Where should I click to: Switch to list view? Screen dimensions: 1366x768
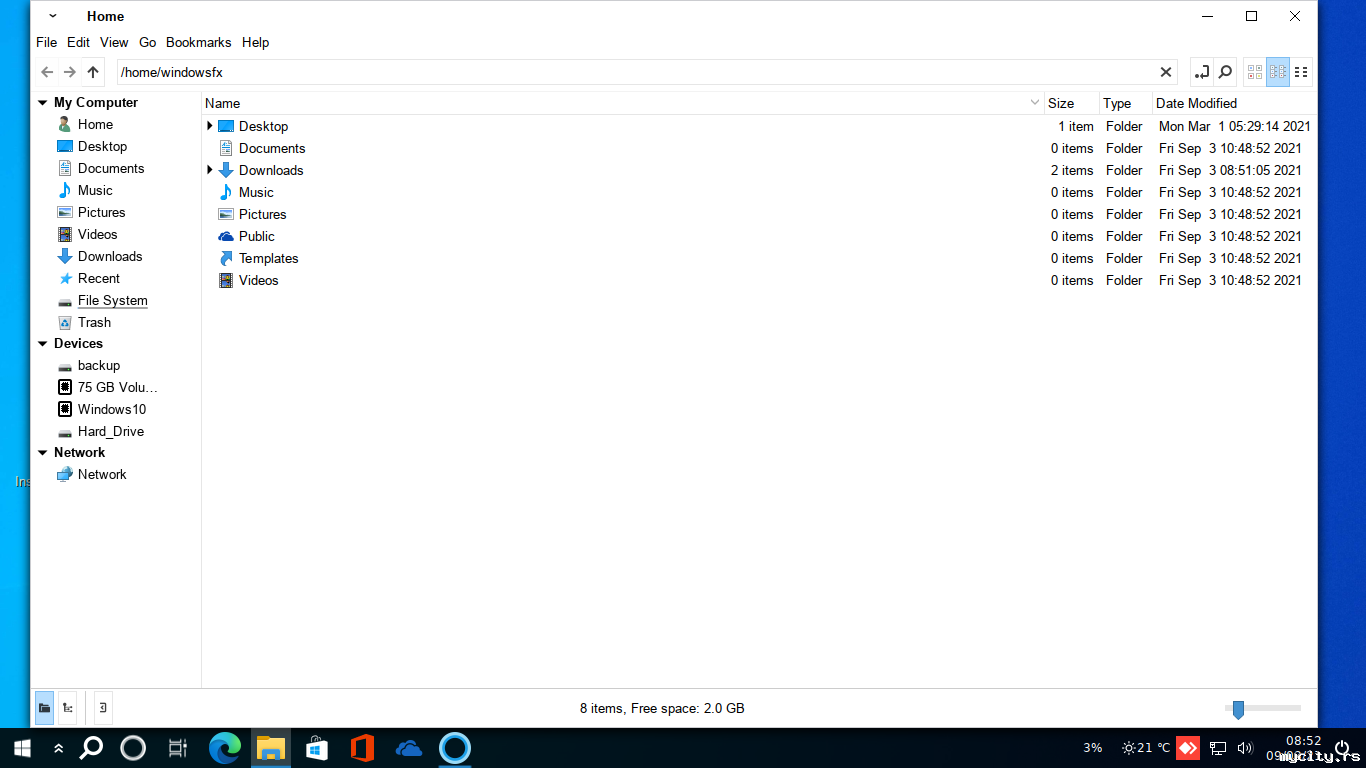pos(1278,72)
